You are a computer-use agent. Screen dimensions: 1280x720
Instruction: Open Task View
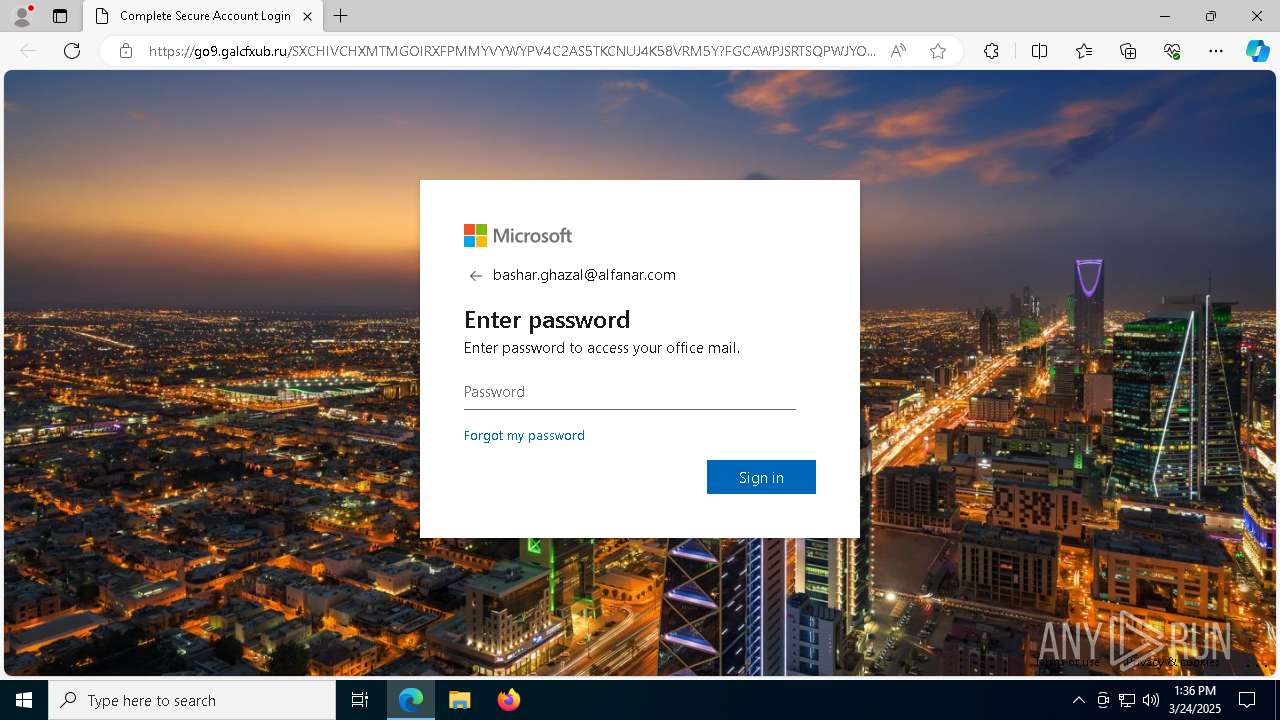click(x=360, y=700)
